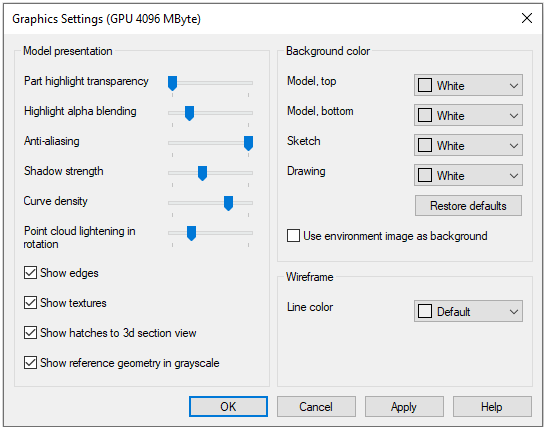The width and height of the screenshot is (544, 430).
Task: Click the Shadow strength slider handle
Action: 202,173
